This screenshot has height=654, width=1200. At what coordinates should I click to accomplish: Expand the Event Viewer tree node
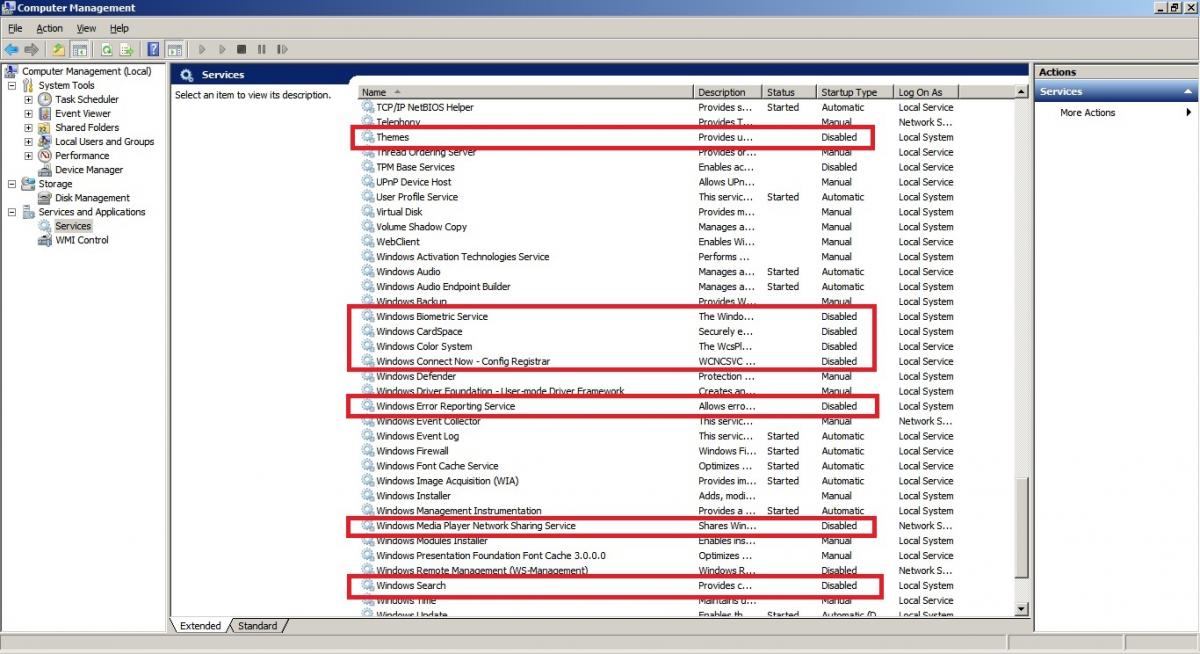29,114
